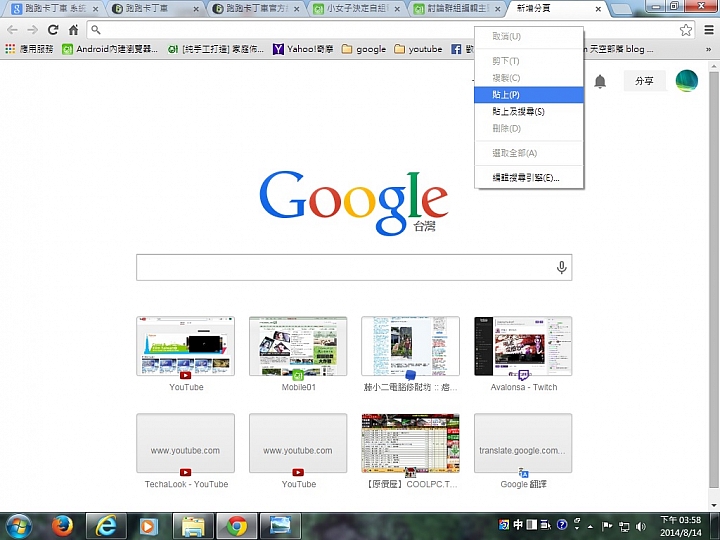Switch to the first 跑跑卡丁車 系統 tab
The width and height of the screenshot is (720, 540).
click(x=54, y=9)
